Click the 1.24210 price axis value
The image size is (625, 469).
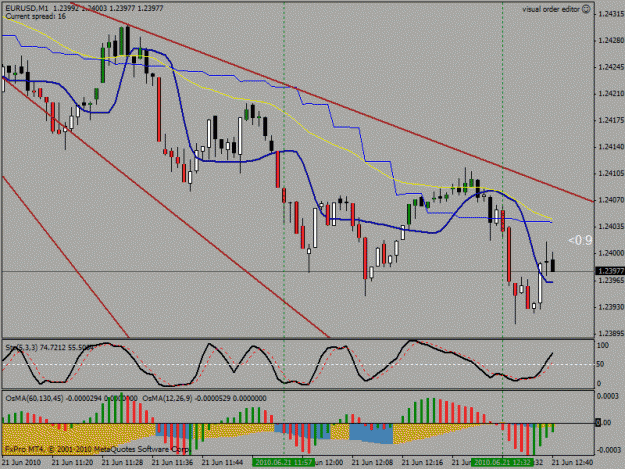click(611, 94)
